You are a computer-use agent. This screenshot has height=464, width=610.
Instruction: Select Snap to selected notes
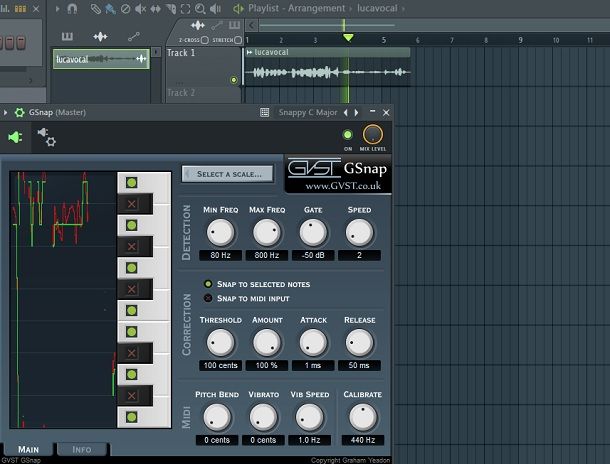point(257,284)
